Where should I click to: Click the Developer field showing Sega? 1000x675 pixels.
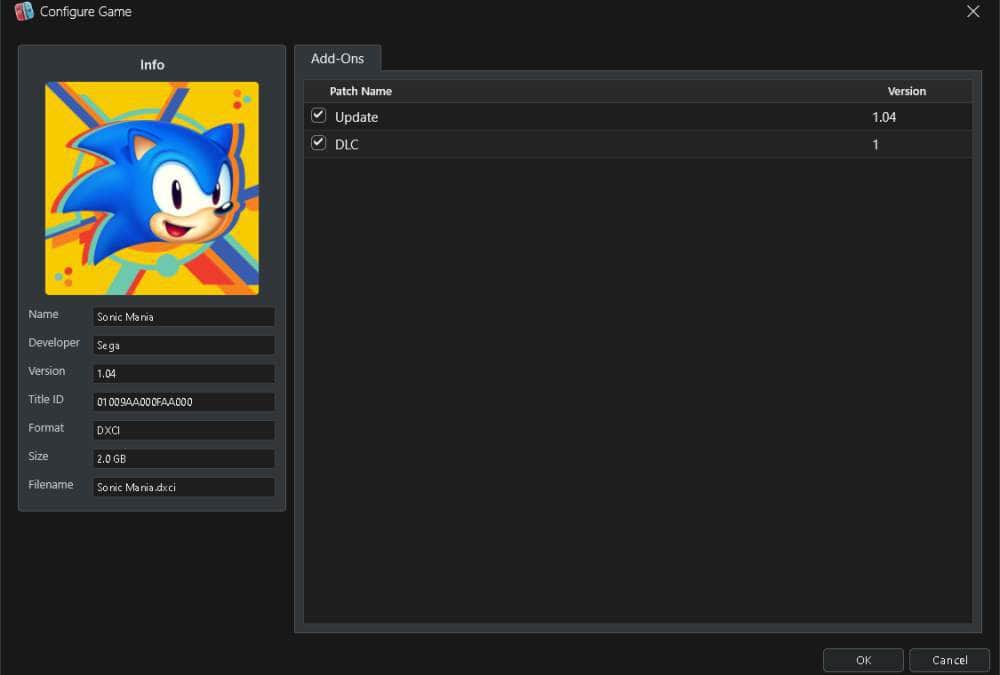pyautogui.click(x=184, y=345)
